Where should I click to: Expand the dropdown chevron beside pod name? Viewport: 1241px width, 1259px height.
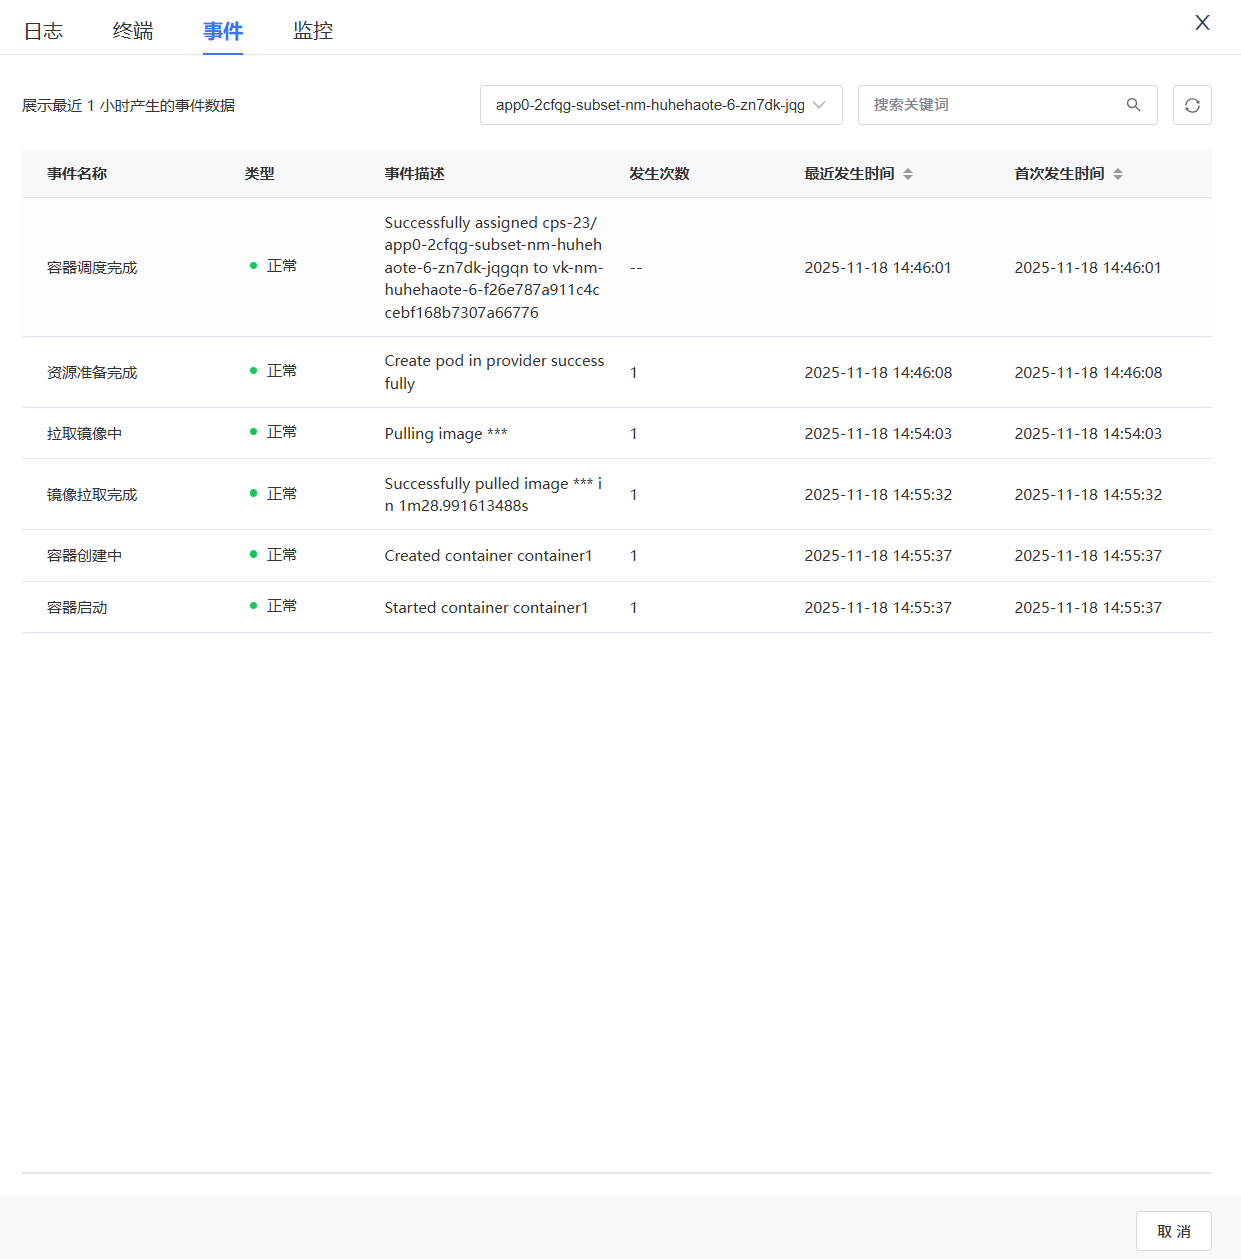(x=820, y=105)
